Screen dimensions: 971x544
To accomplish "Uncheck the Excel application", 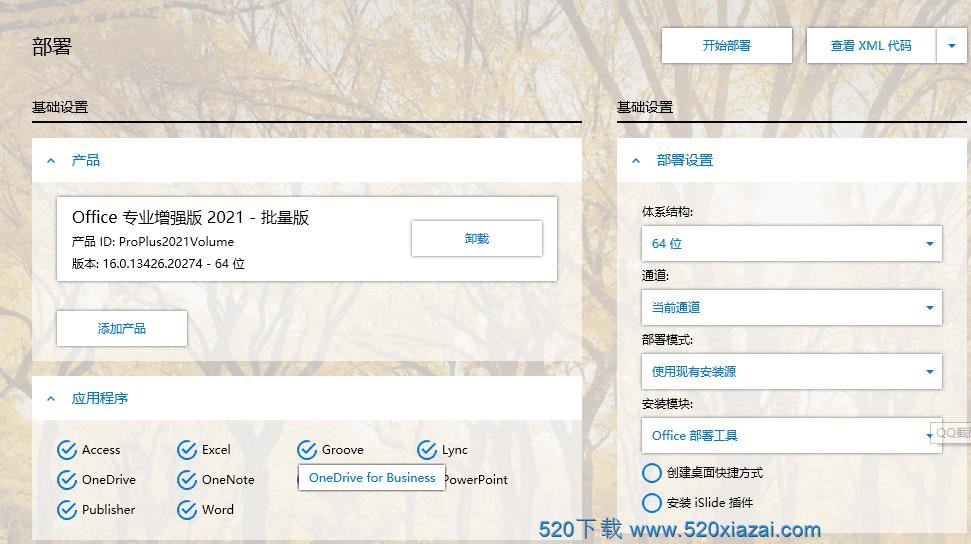I will pyautogui.click(x=187, y=450).
